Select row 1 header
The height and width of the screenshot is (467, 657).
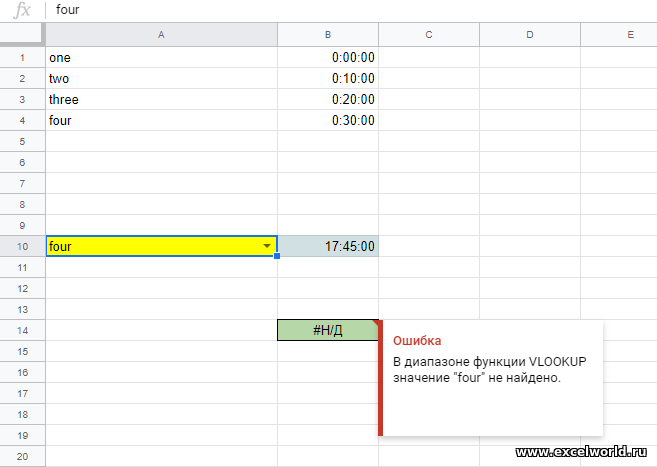(22, 57)
